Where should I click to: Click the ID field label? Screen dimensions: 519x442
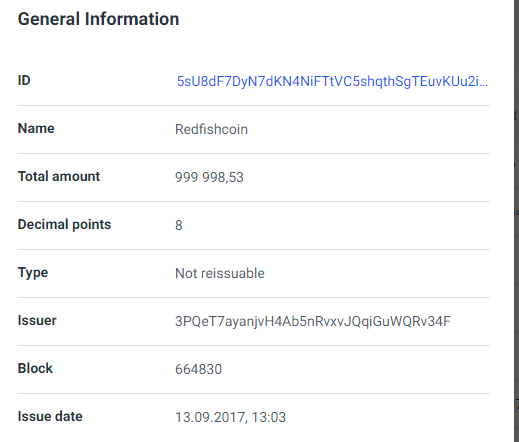pos(24,80)
